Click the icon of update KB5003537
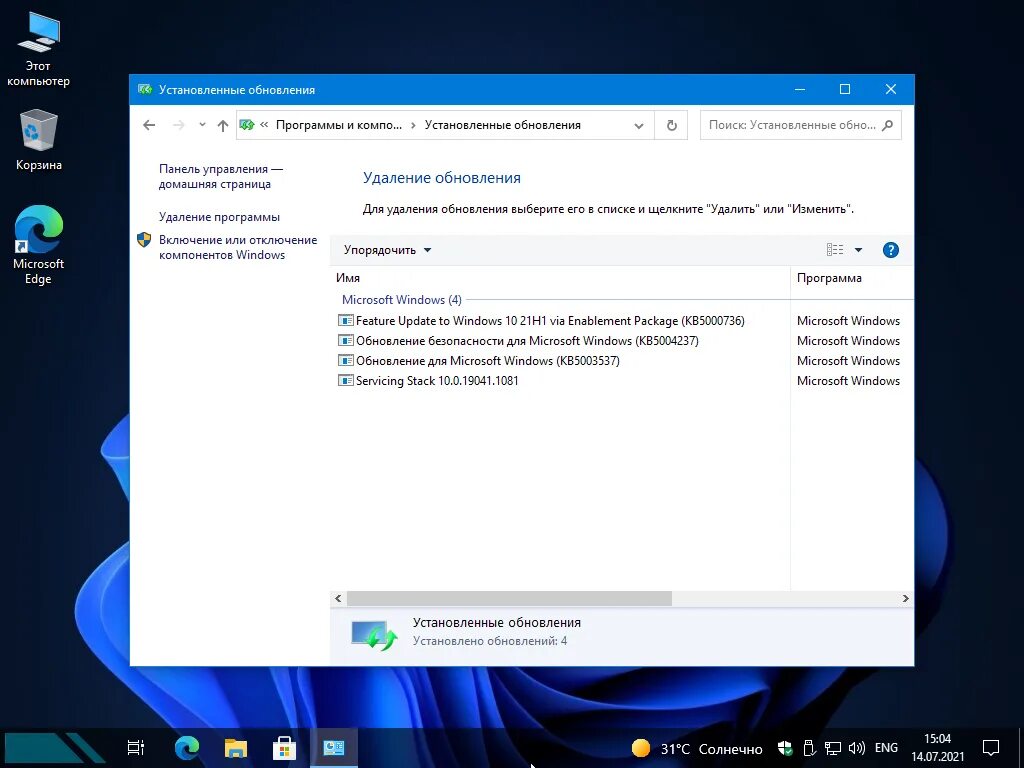Screen dimensions: 1024x768 click(x=345, y=360)
